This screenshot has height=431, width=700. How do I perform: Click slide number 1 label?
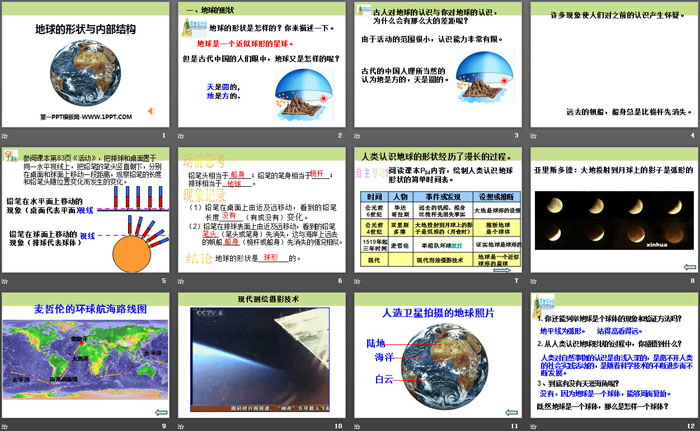pos(164,135)
